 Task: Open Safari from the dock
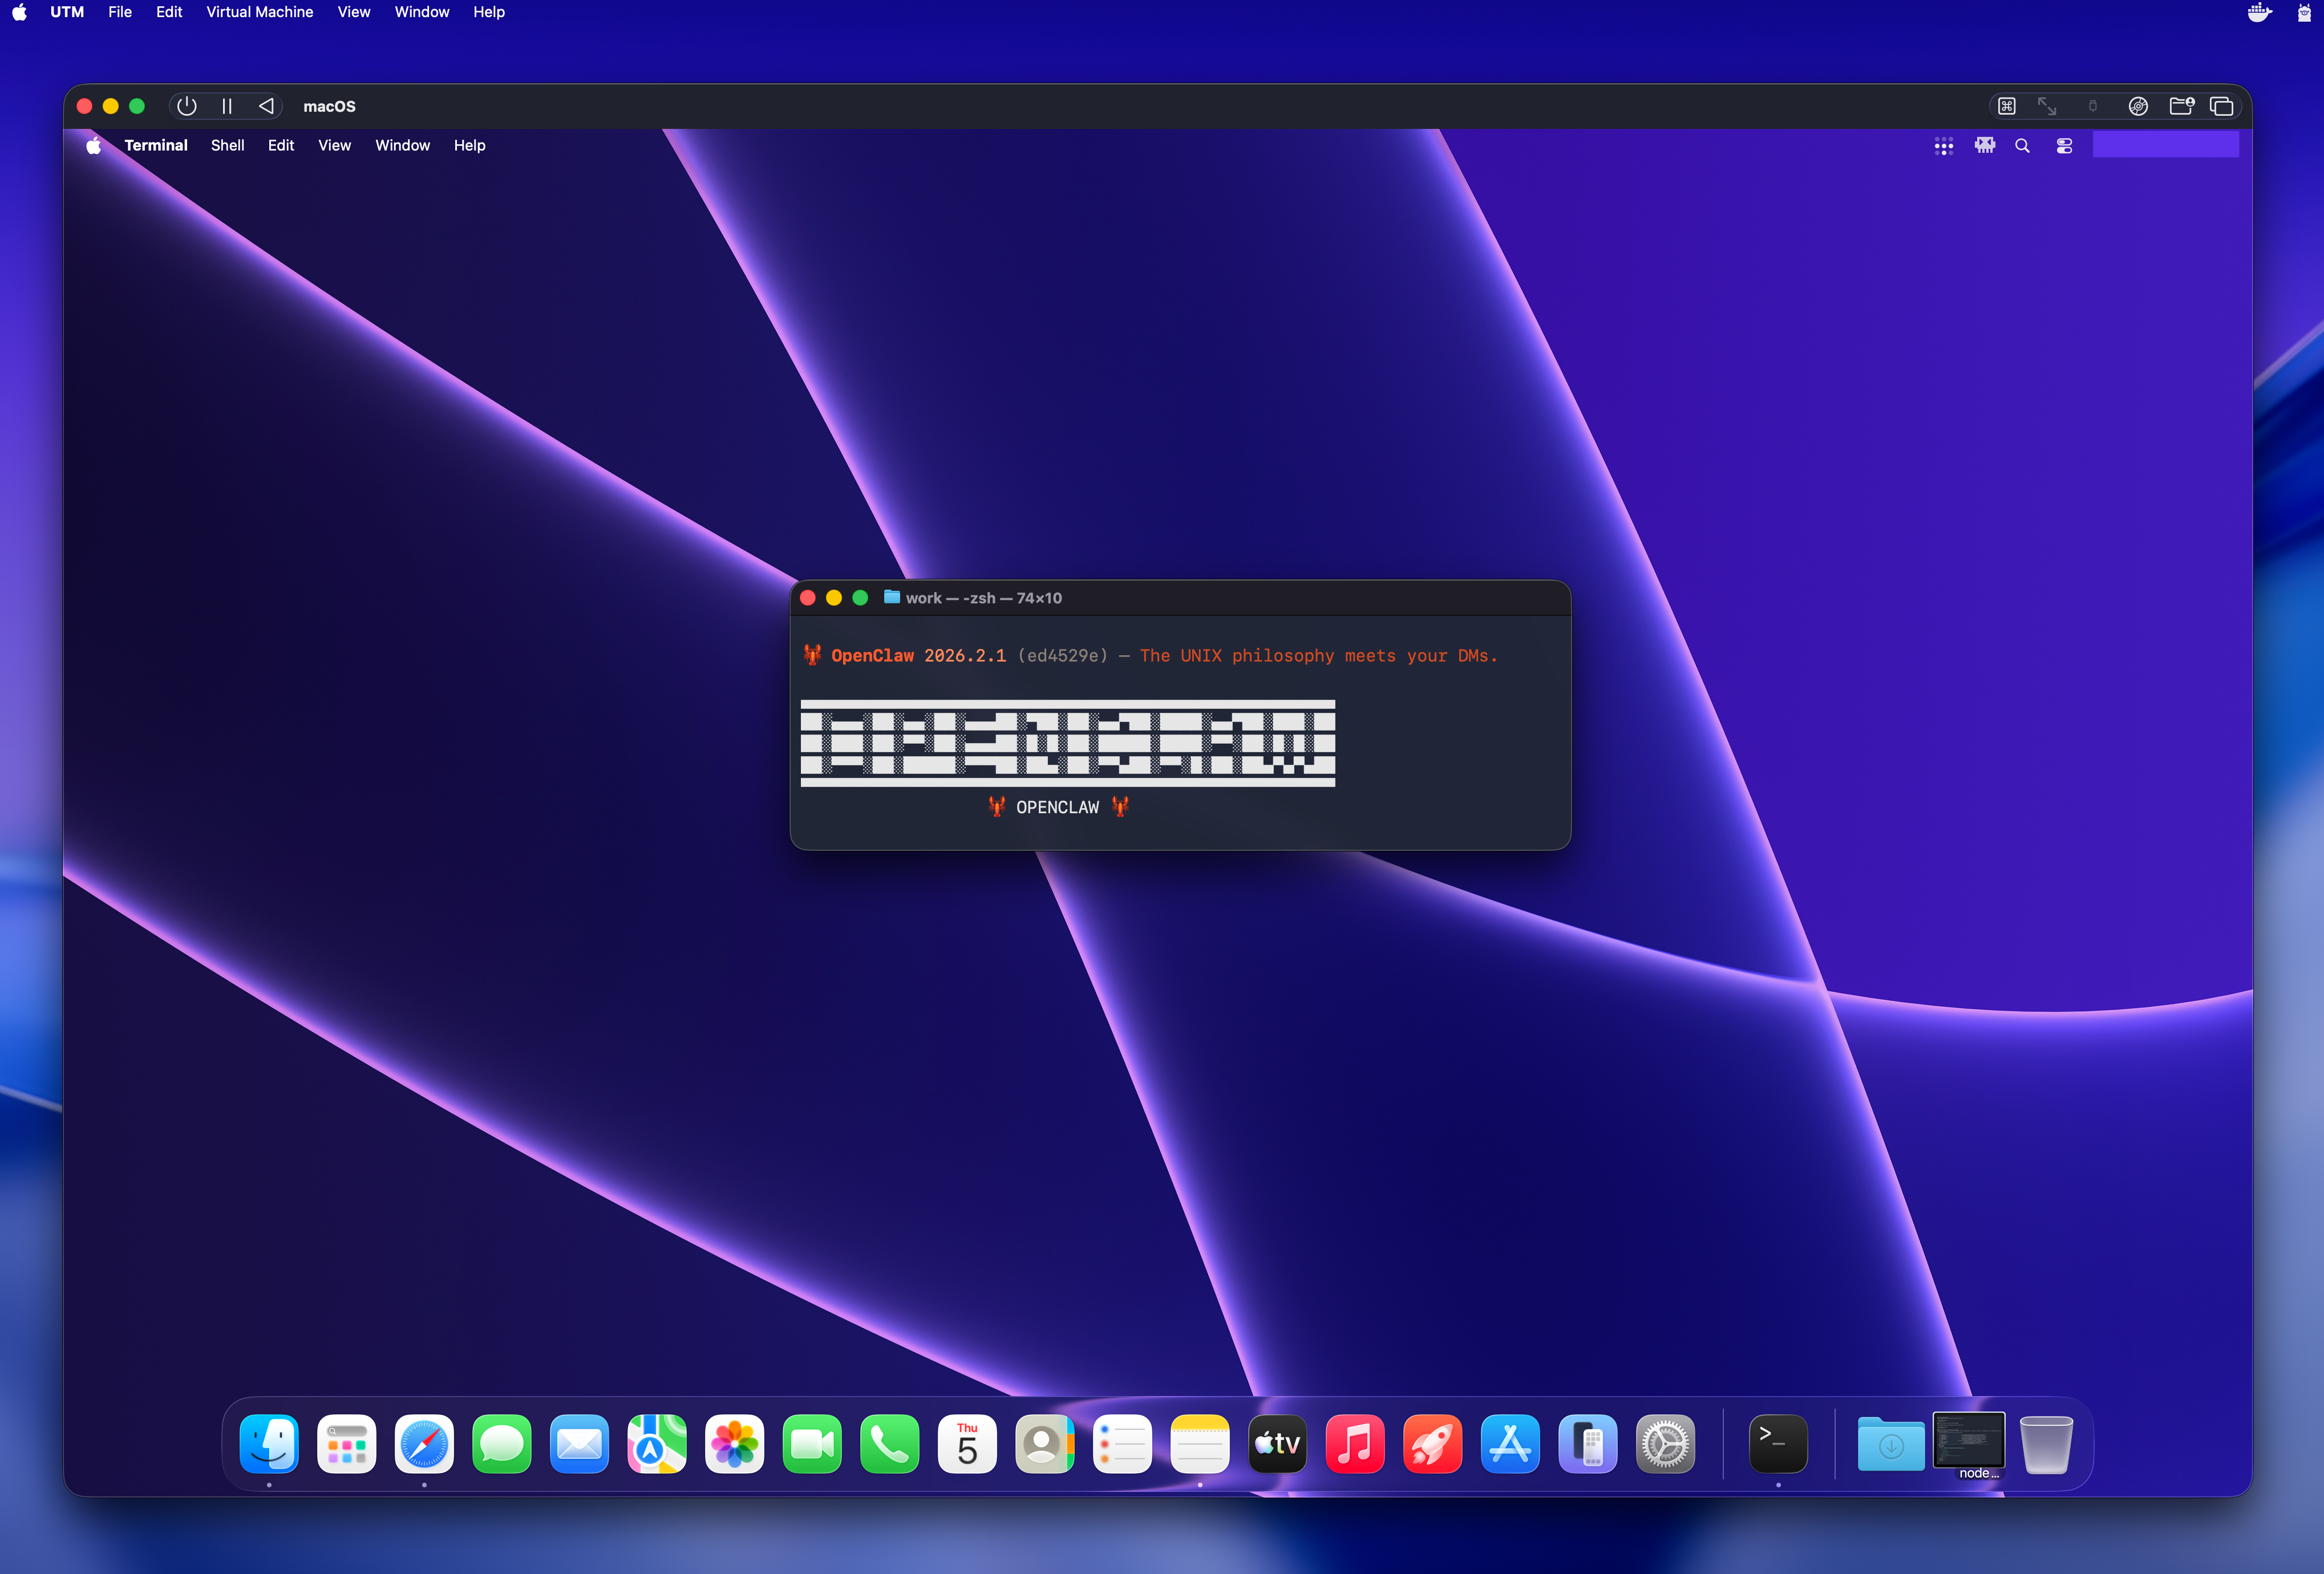click(x=424, y=1444)
